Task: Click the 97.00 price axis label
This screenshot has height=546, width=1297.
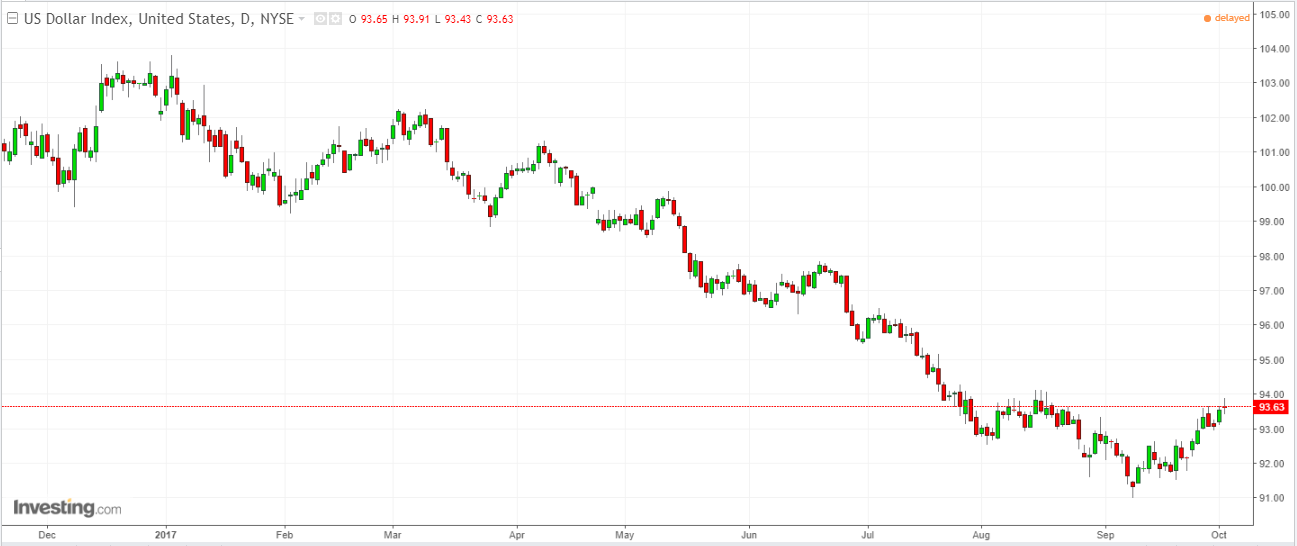Action: point(1273,291)
